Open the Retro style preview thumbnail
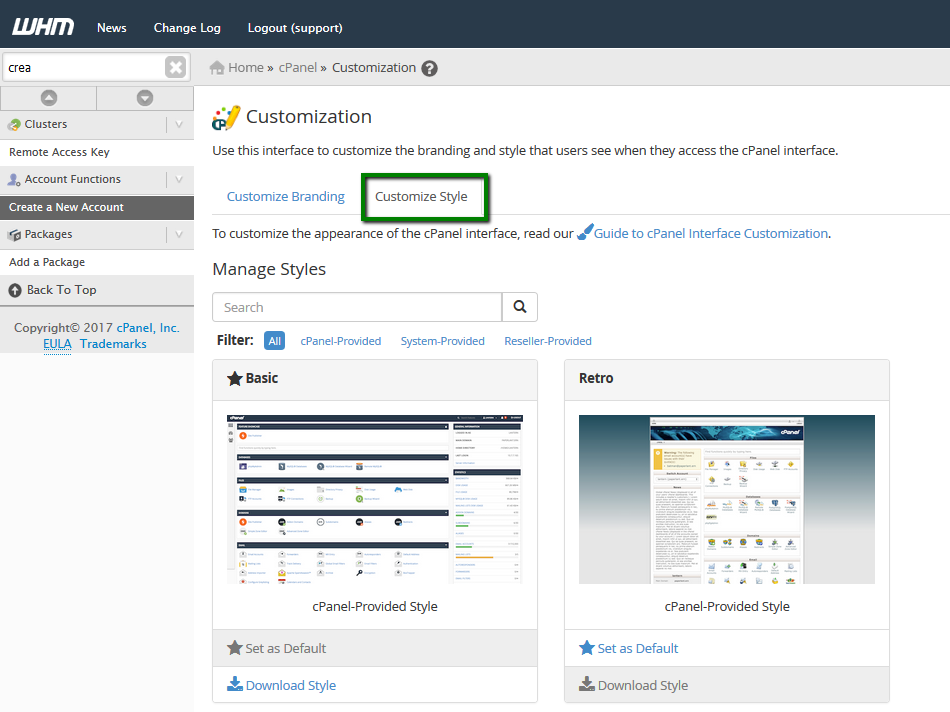950x712 pixels. (726, 499)
